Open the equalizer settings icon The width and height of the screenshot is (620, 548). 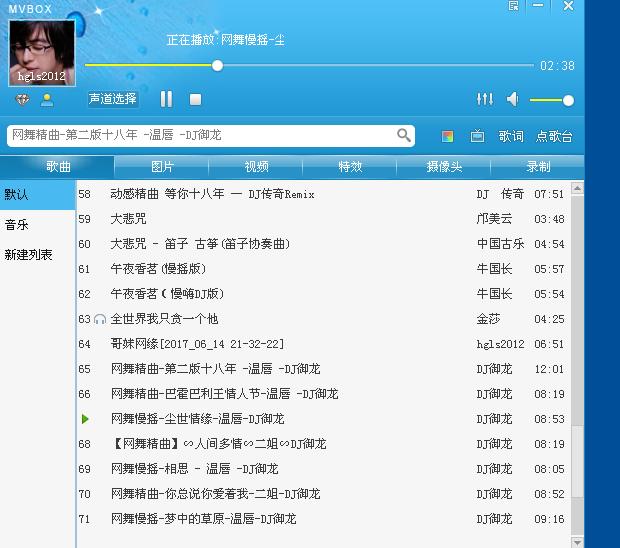pyautogui.click(x=485, y=99)
